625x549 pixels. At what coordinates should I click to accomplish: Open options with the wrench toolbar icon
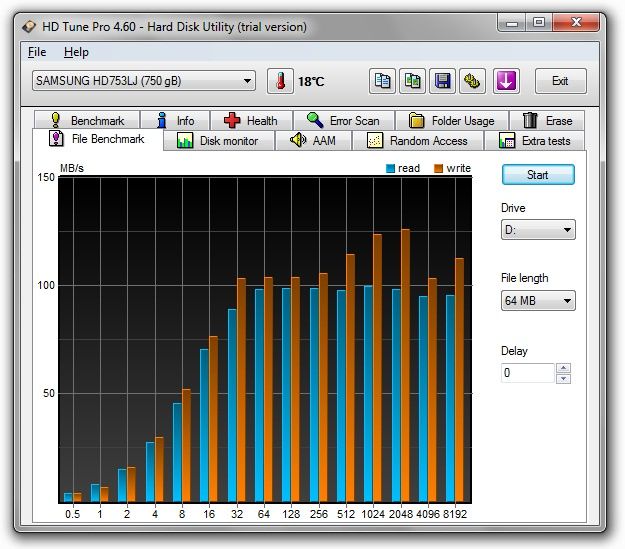pyautogui.click(x=472, y=81)
